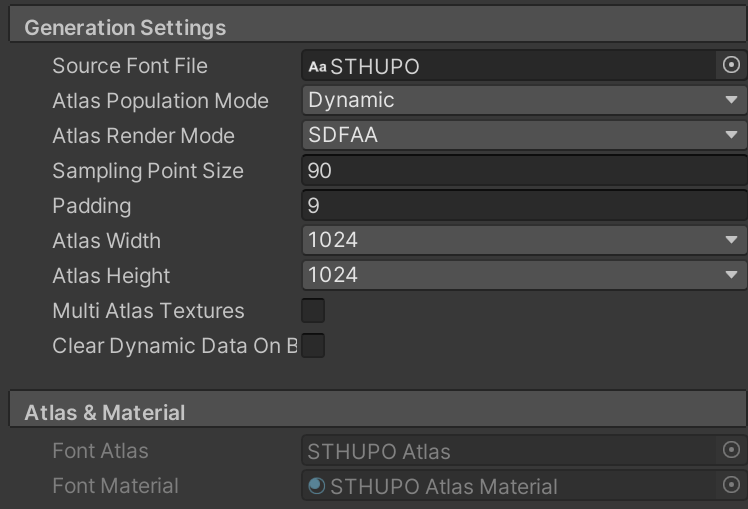Click the Sampling Point Size field showing 90
748x509 pixels.
524,170
